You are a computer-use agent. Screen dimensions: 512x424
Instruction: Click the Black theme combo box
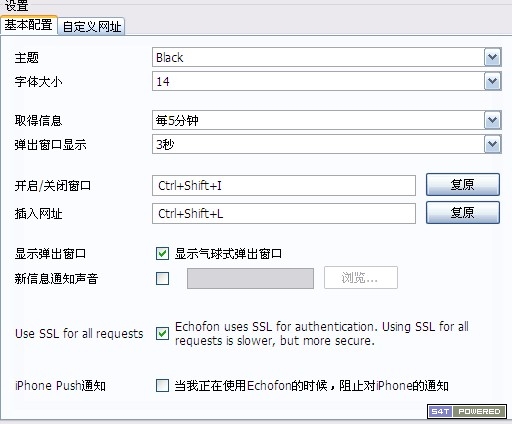pos(318,57)
